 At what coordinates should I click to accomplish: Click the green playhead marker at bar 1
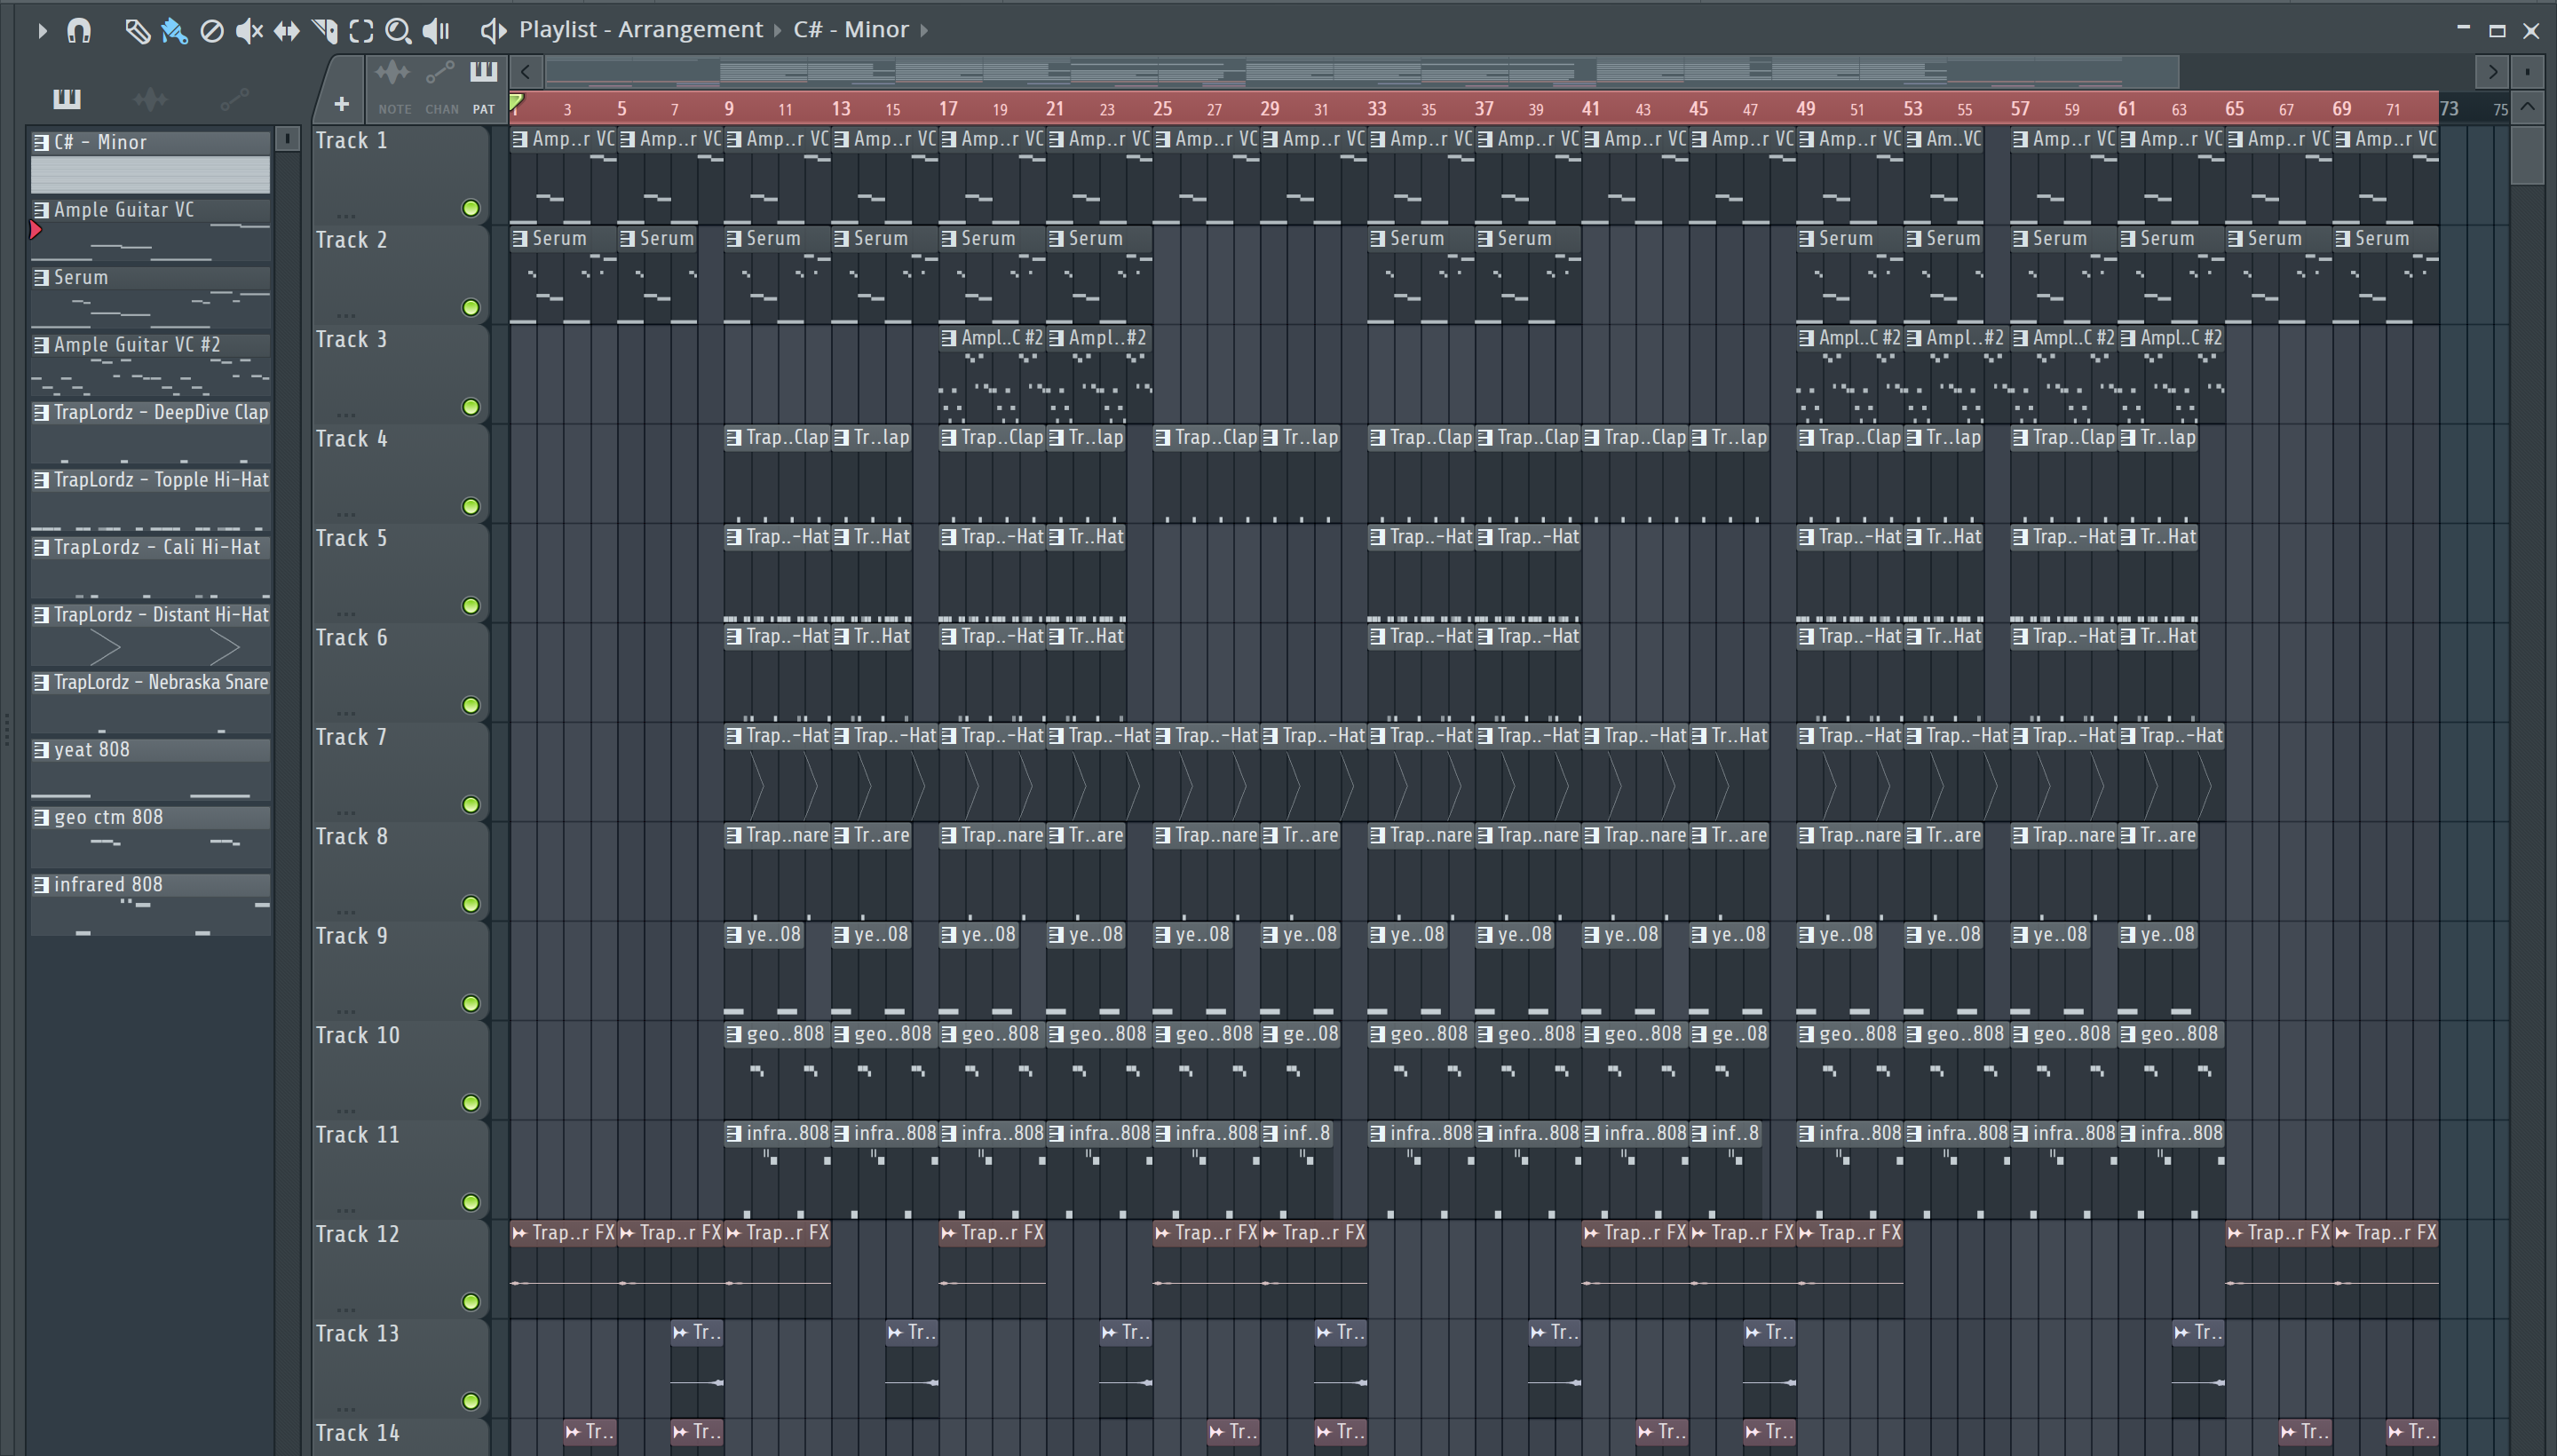517,102
